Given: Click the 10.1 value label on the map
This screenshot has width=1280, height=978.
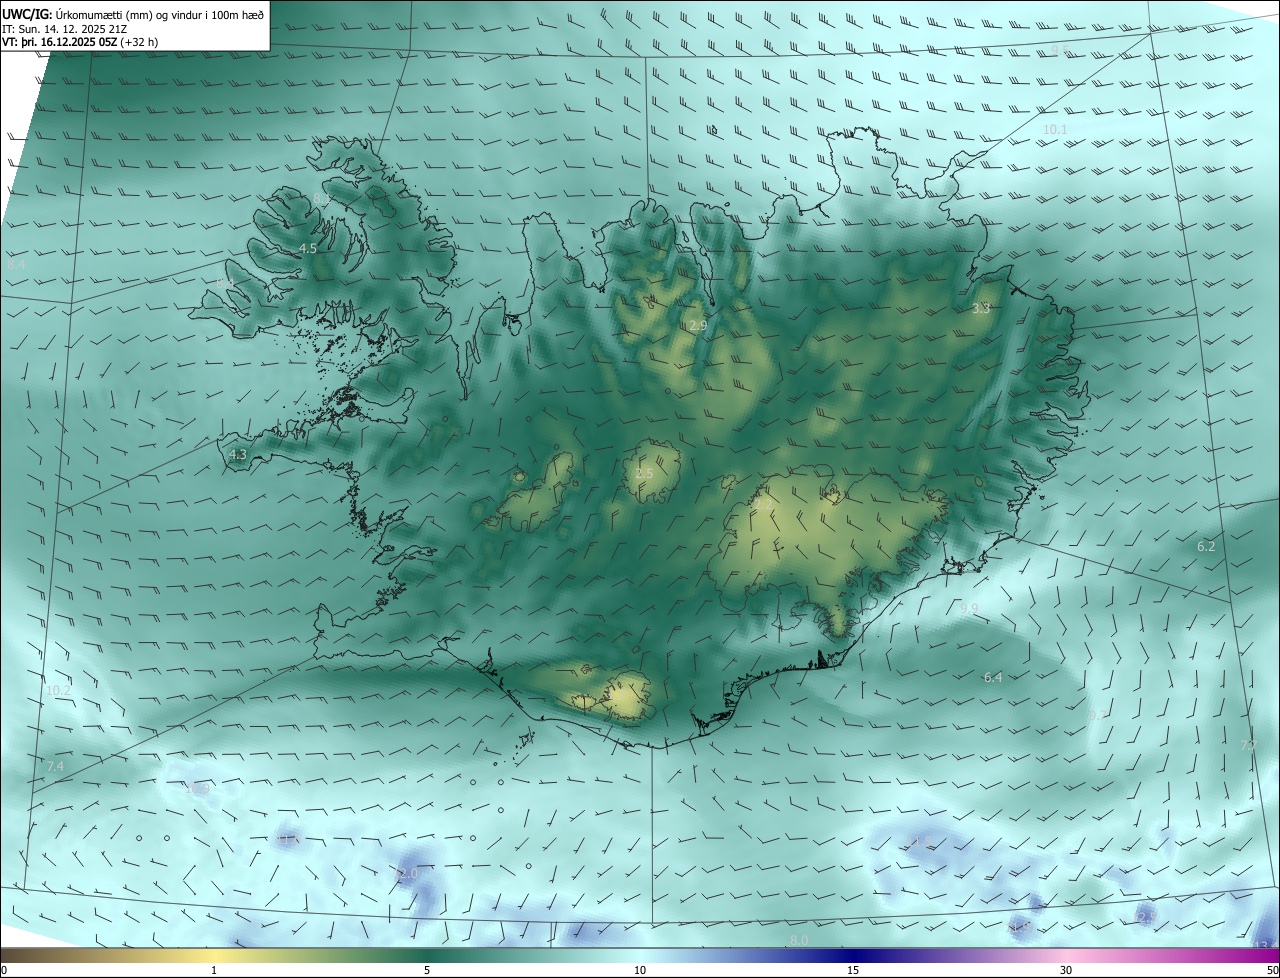Looking at the screenshot, I should coord(1055,130).
